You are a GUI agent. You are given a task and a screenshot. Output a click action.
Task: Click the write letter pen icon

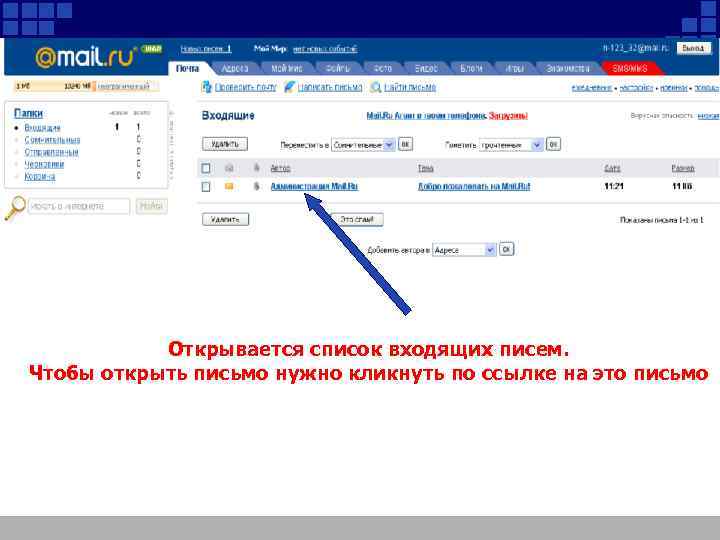(289, 87)
